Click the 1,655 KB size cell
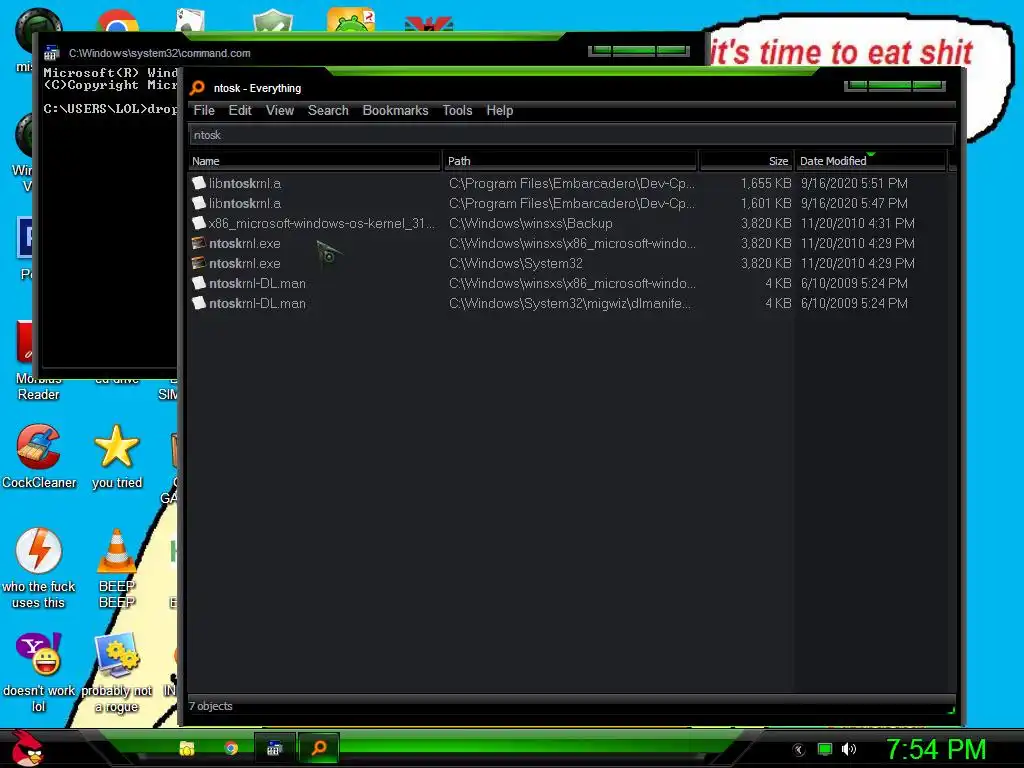1024x768 pixels. [766, 184]
